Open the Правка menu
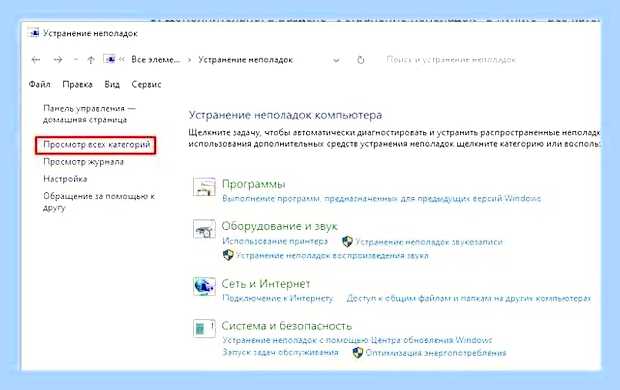Image resolution: width=620 pixels, height=390 pixels. [78, 84]
